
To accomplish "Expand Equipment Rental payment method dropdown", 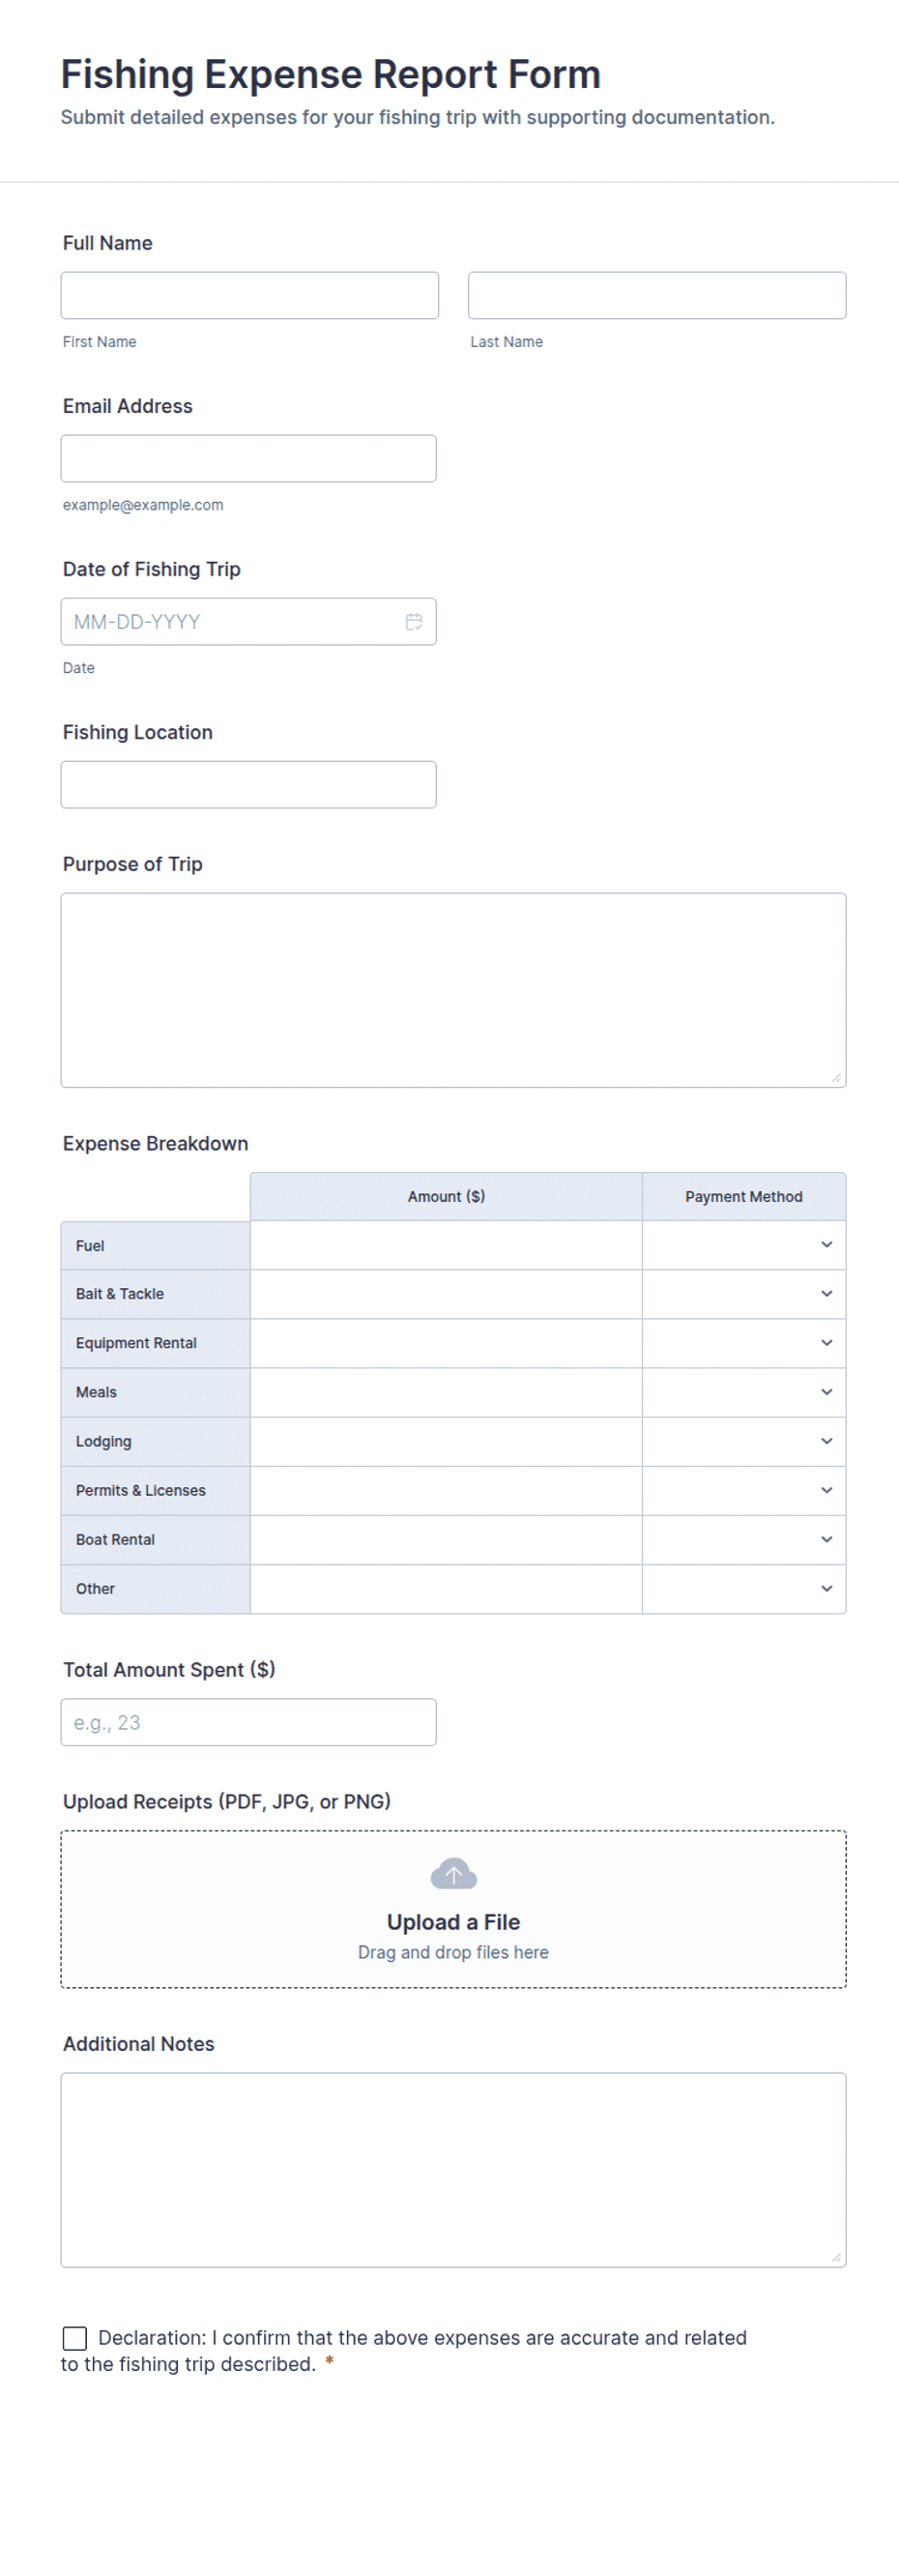I will click(x=743, y=1343).
